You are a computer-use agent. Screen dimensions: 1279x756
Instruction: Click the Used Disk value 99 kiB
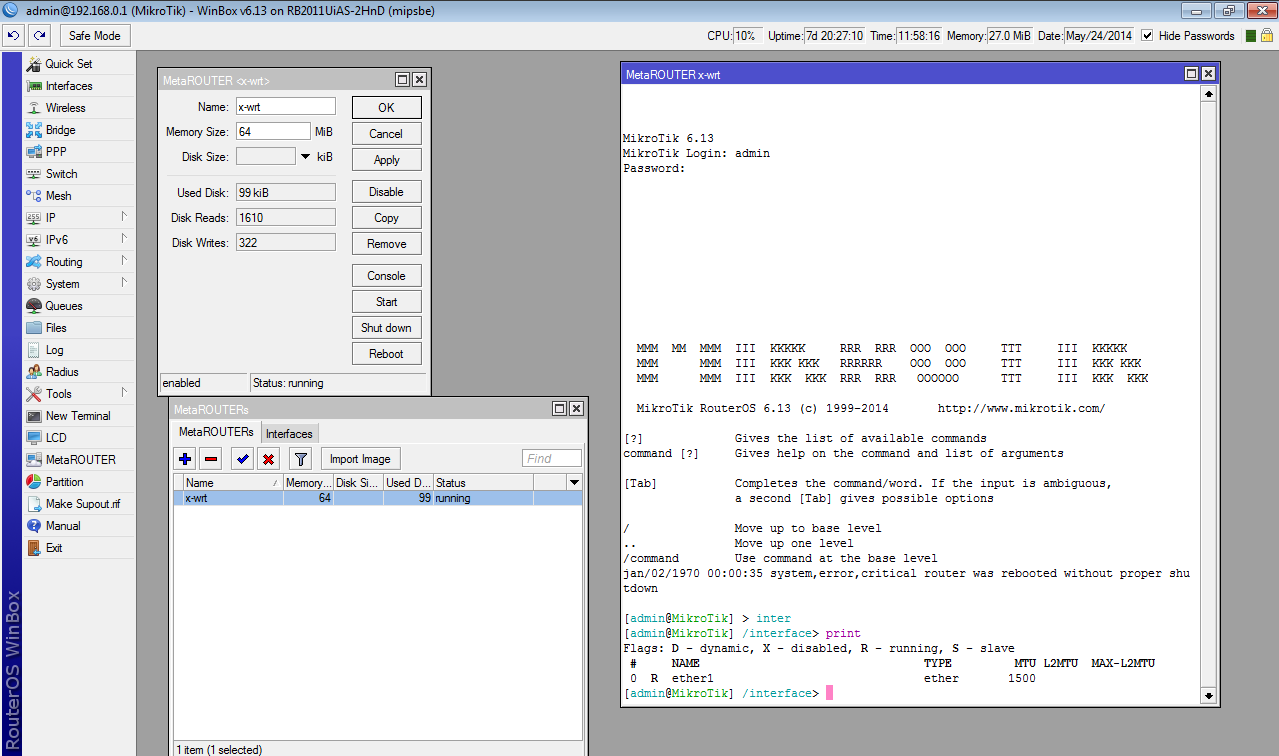pos(285,192)
